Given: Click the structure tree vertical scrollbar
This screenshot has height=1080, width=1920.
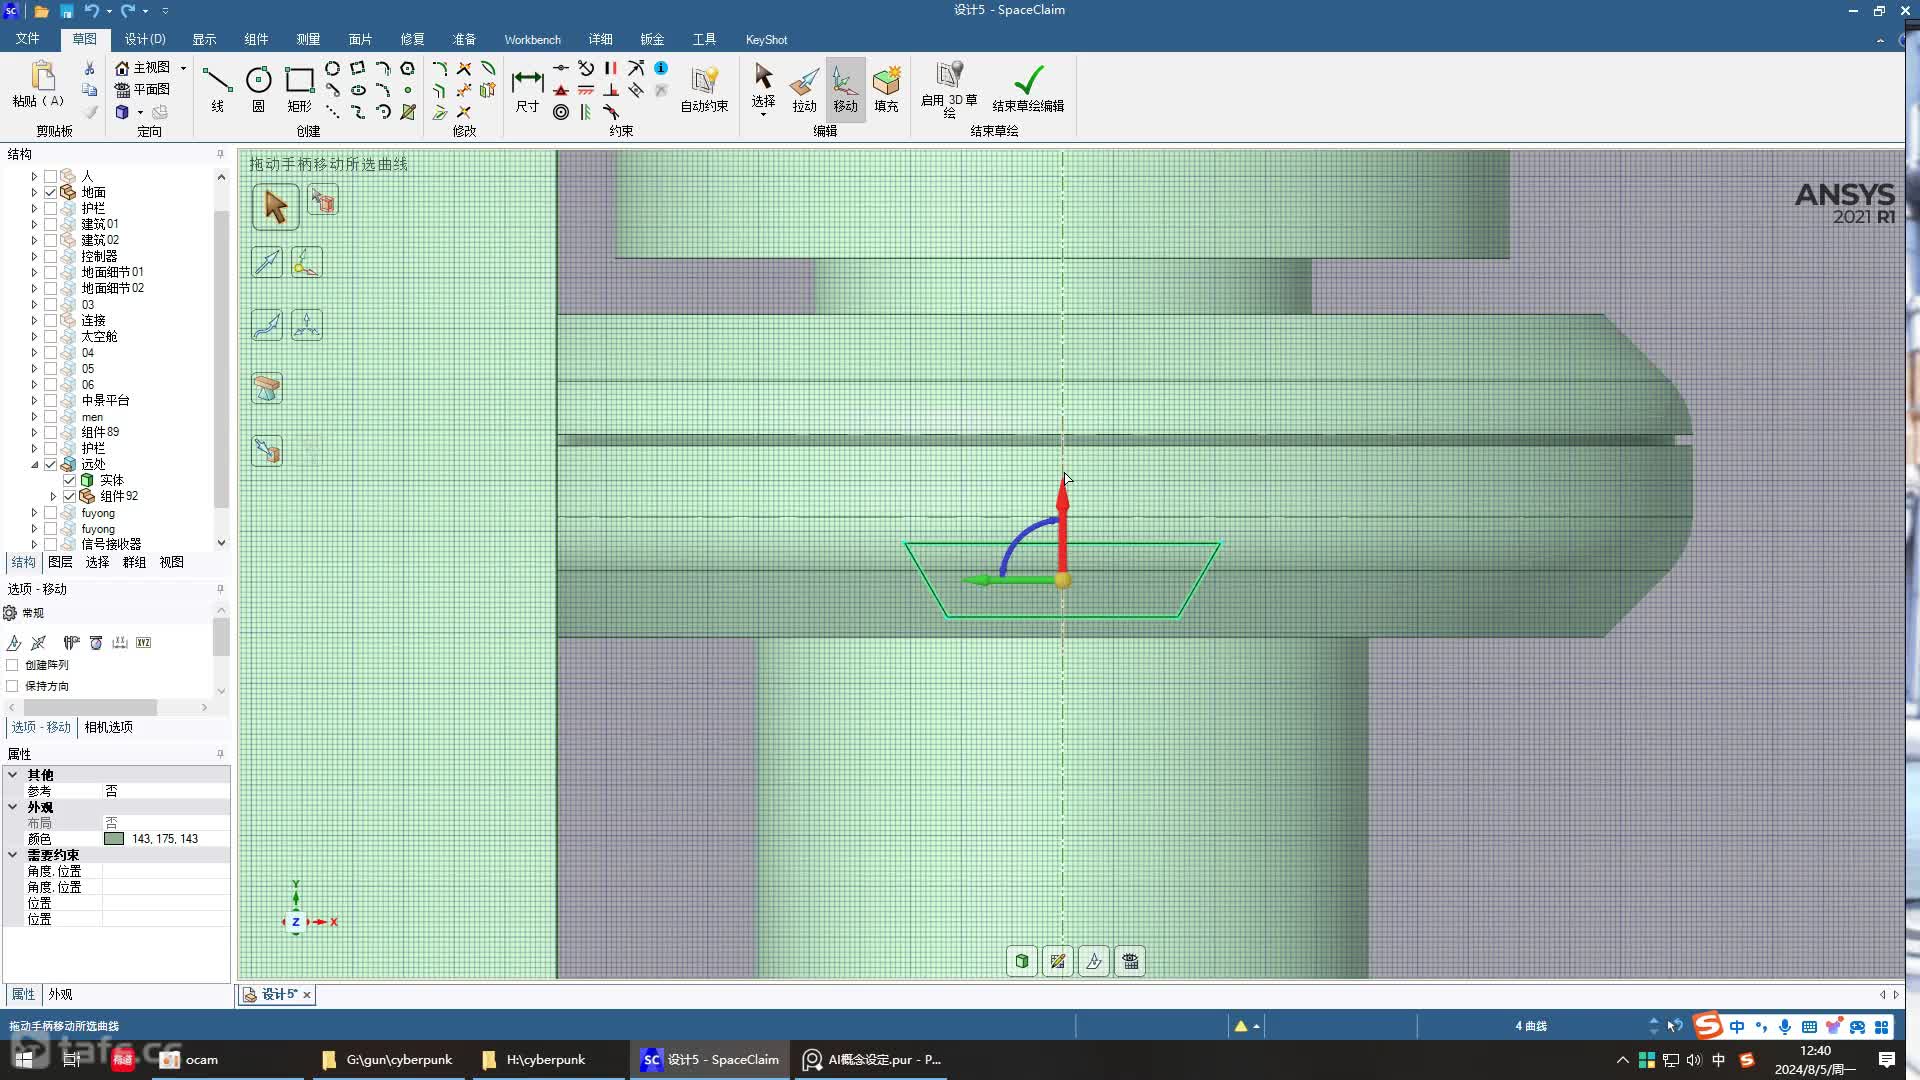Looking at the screenshot, I should [221, 360].
